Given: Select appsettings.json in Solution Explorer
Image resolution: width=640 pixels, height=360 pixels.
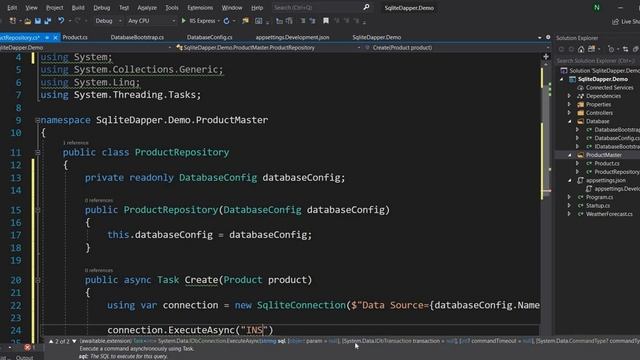Looking at the screenshot, I should coord(606,180).
